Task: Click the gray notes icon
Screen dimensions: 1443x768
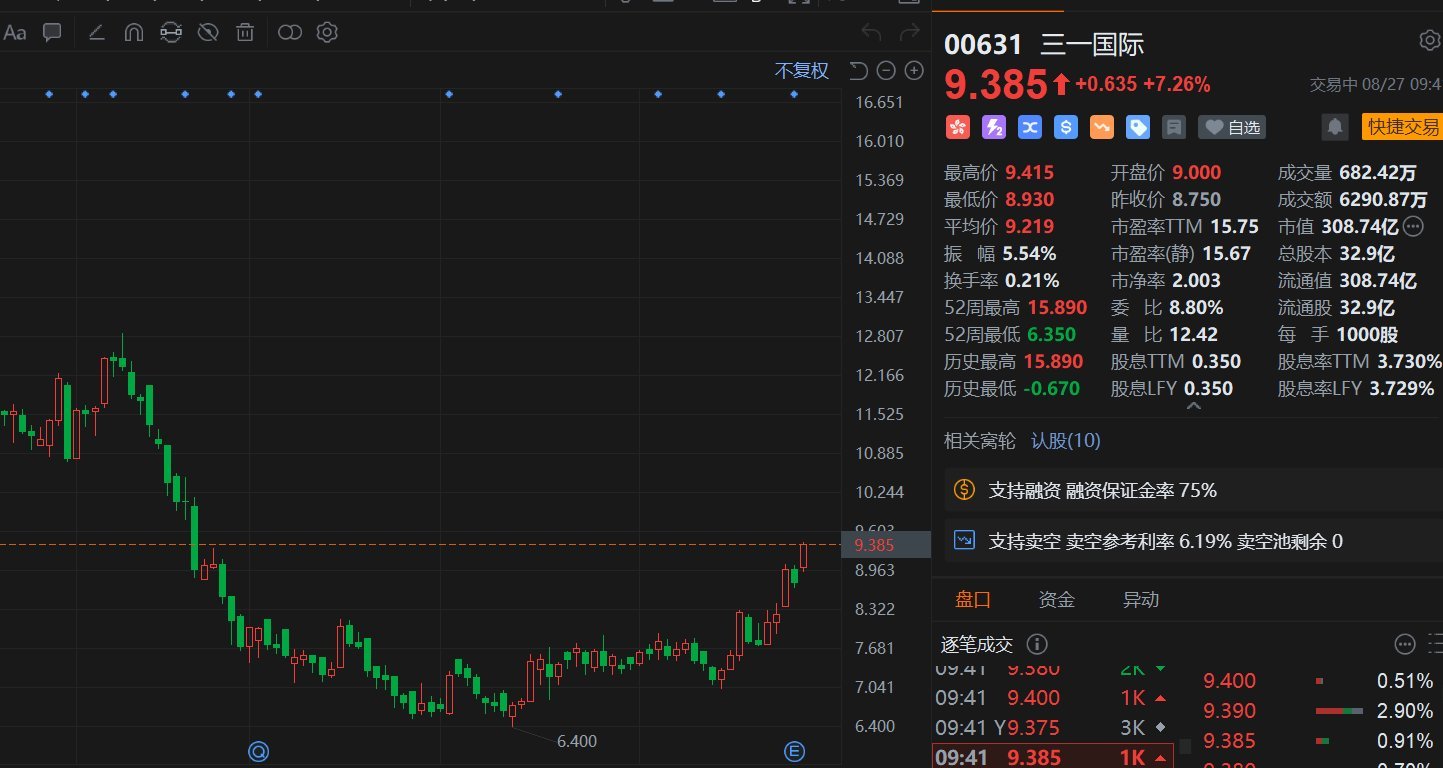Action: (x=1174, y=127)
